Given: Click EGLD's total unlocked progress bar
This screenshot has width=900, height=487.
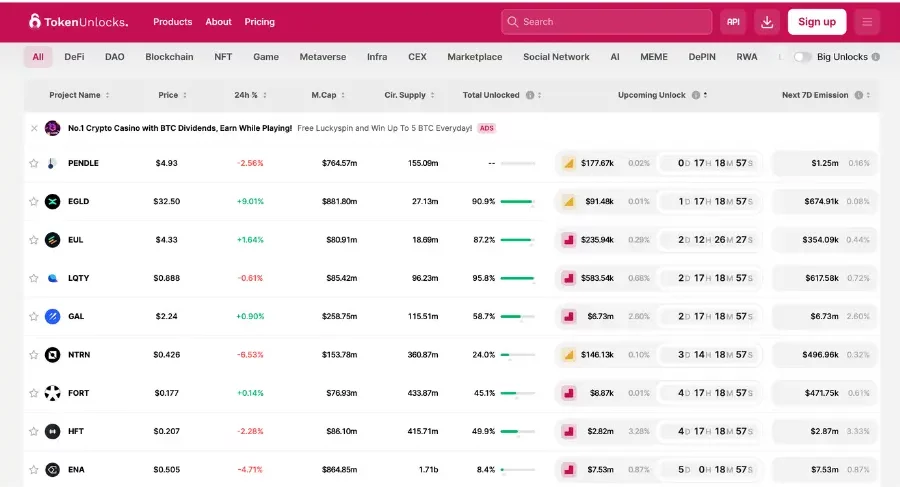Looking at the screenshot, I should point(517,202).
